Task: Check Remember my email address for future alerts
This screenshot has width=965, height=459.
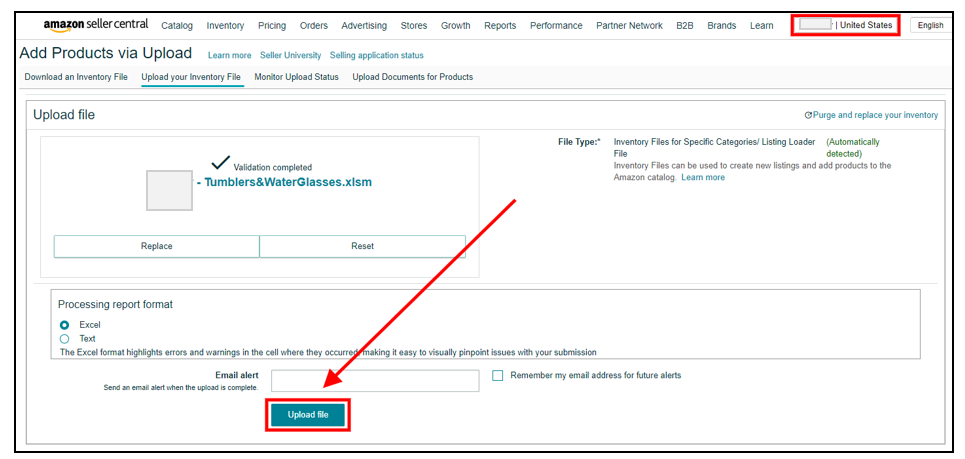Action: pyautogui.click(x=498, y=375)
